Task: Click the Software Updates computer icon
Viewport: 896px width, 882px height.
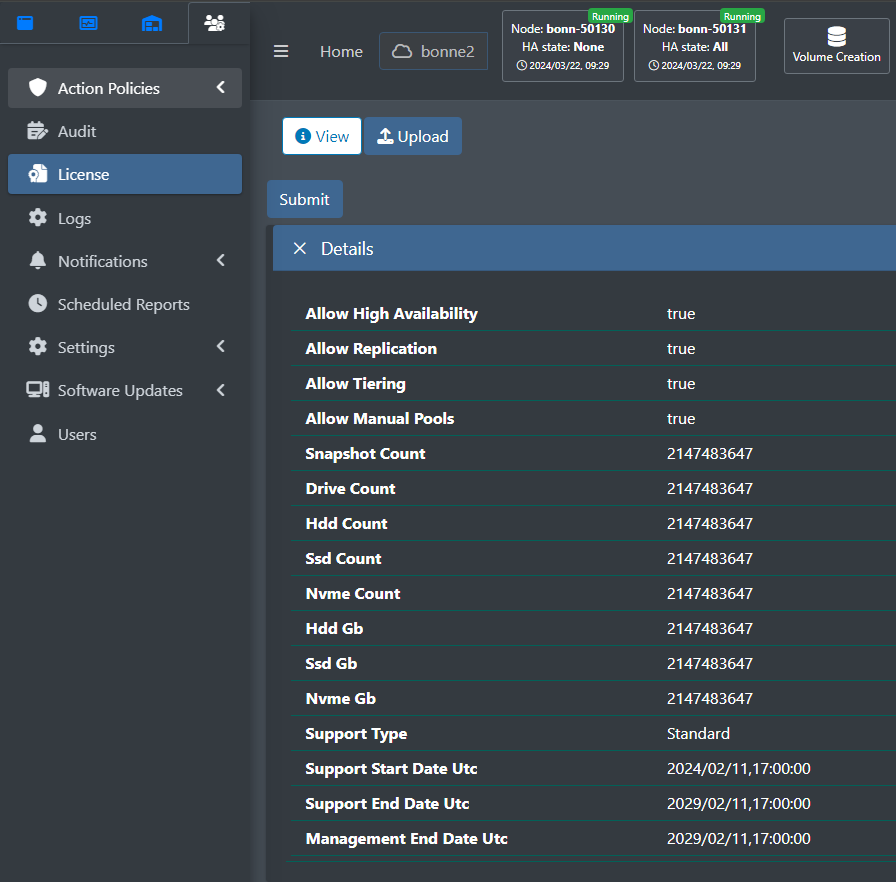Action: click(x=38, y=390)
